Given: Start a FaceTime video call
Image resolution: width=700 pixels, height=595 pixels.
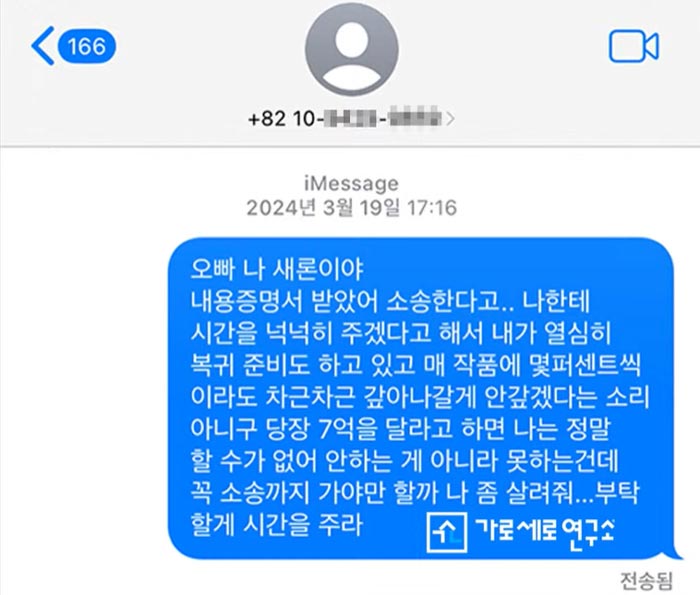Looking at the screenshot, I should [x=634, y=46].
